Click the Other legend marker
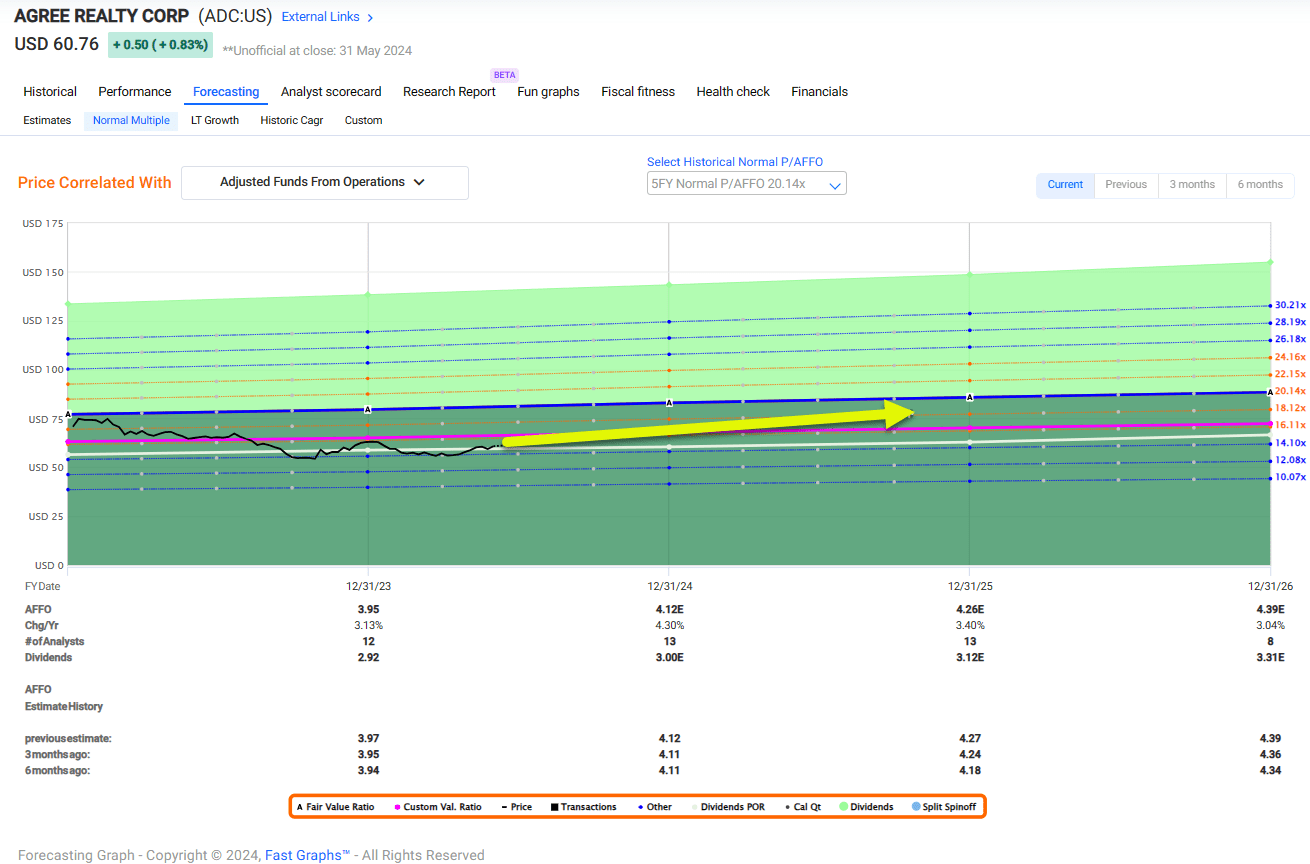This screenshot has height=864, width=1310. click(640, 807)
